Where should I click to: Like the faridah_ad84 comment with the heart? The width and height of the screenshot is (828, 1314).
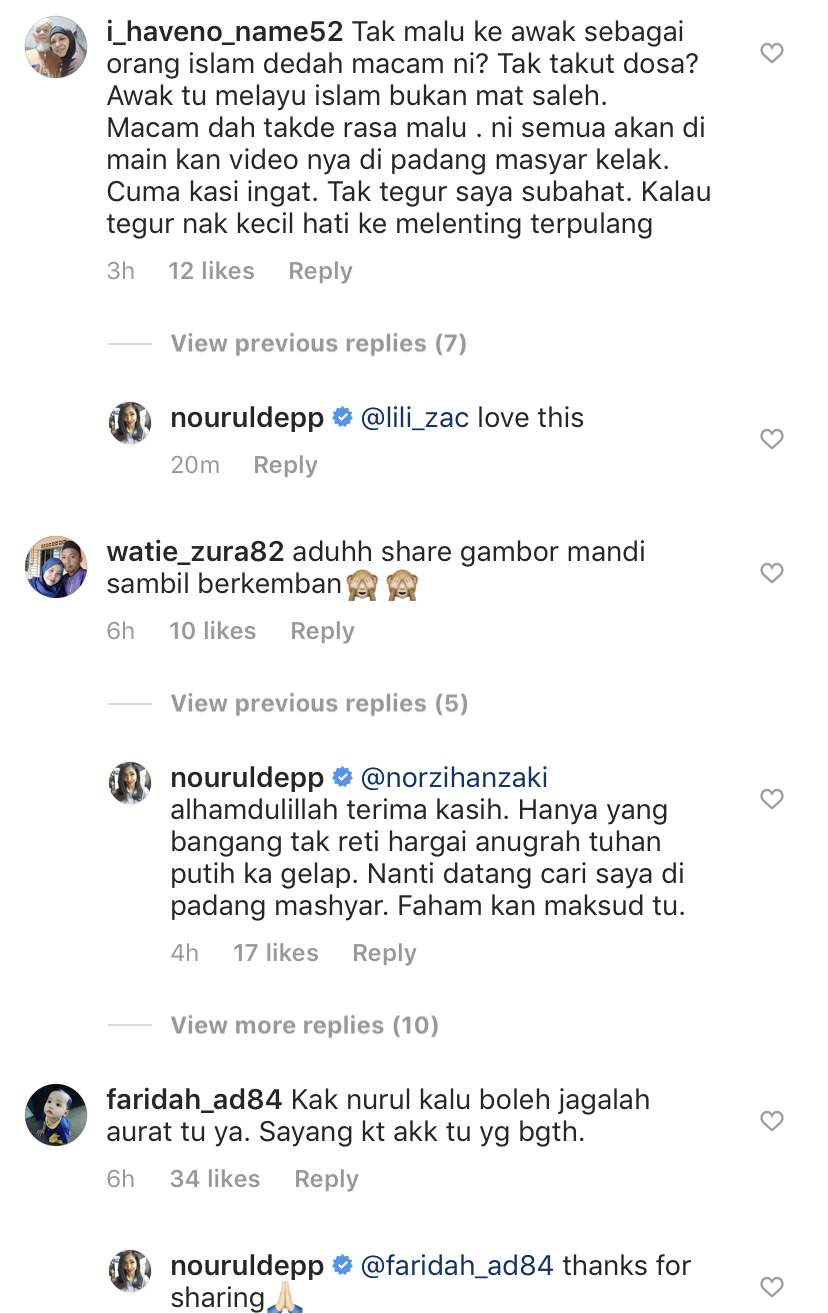pyautogui.click(x=772, y=1121)
